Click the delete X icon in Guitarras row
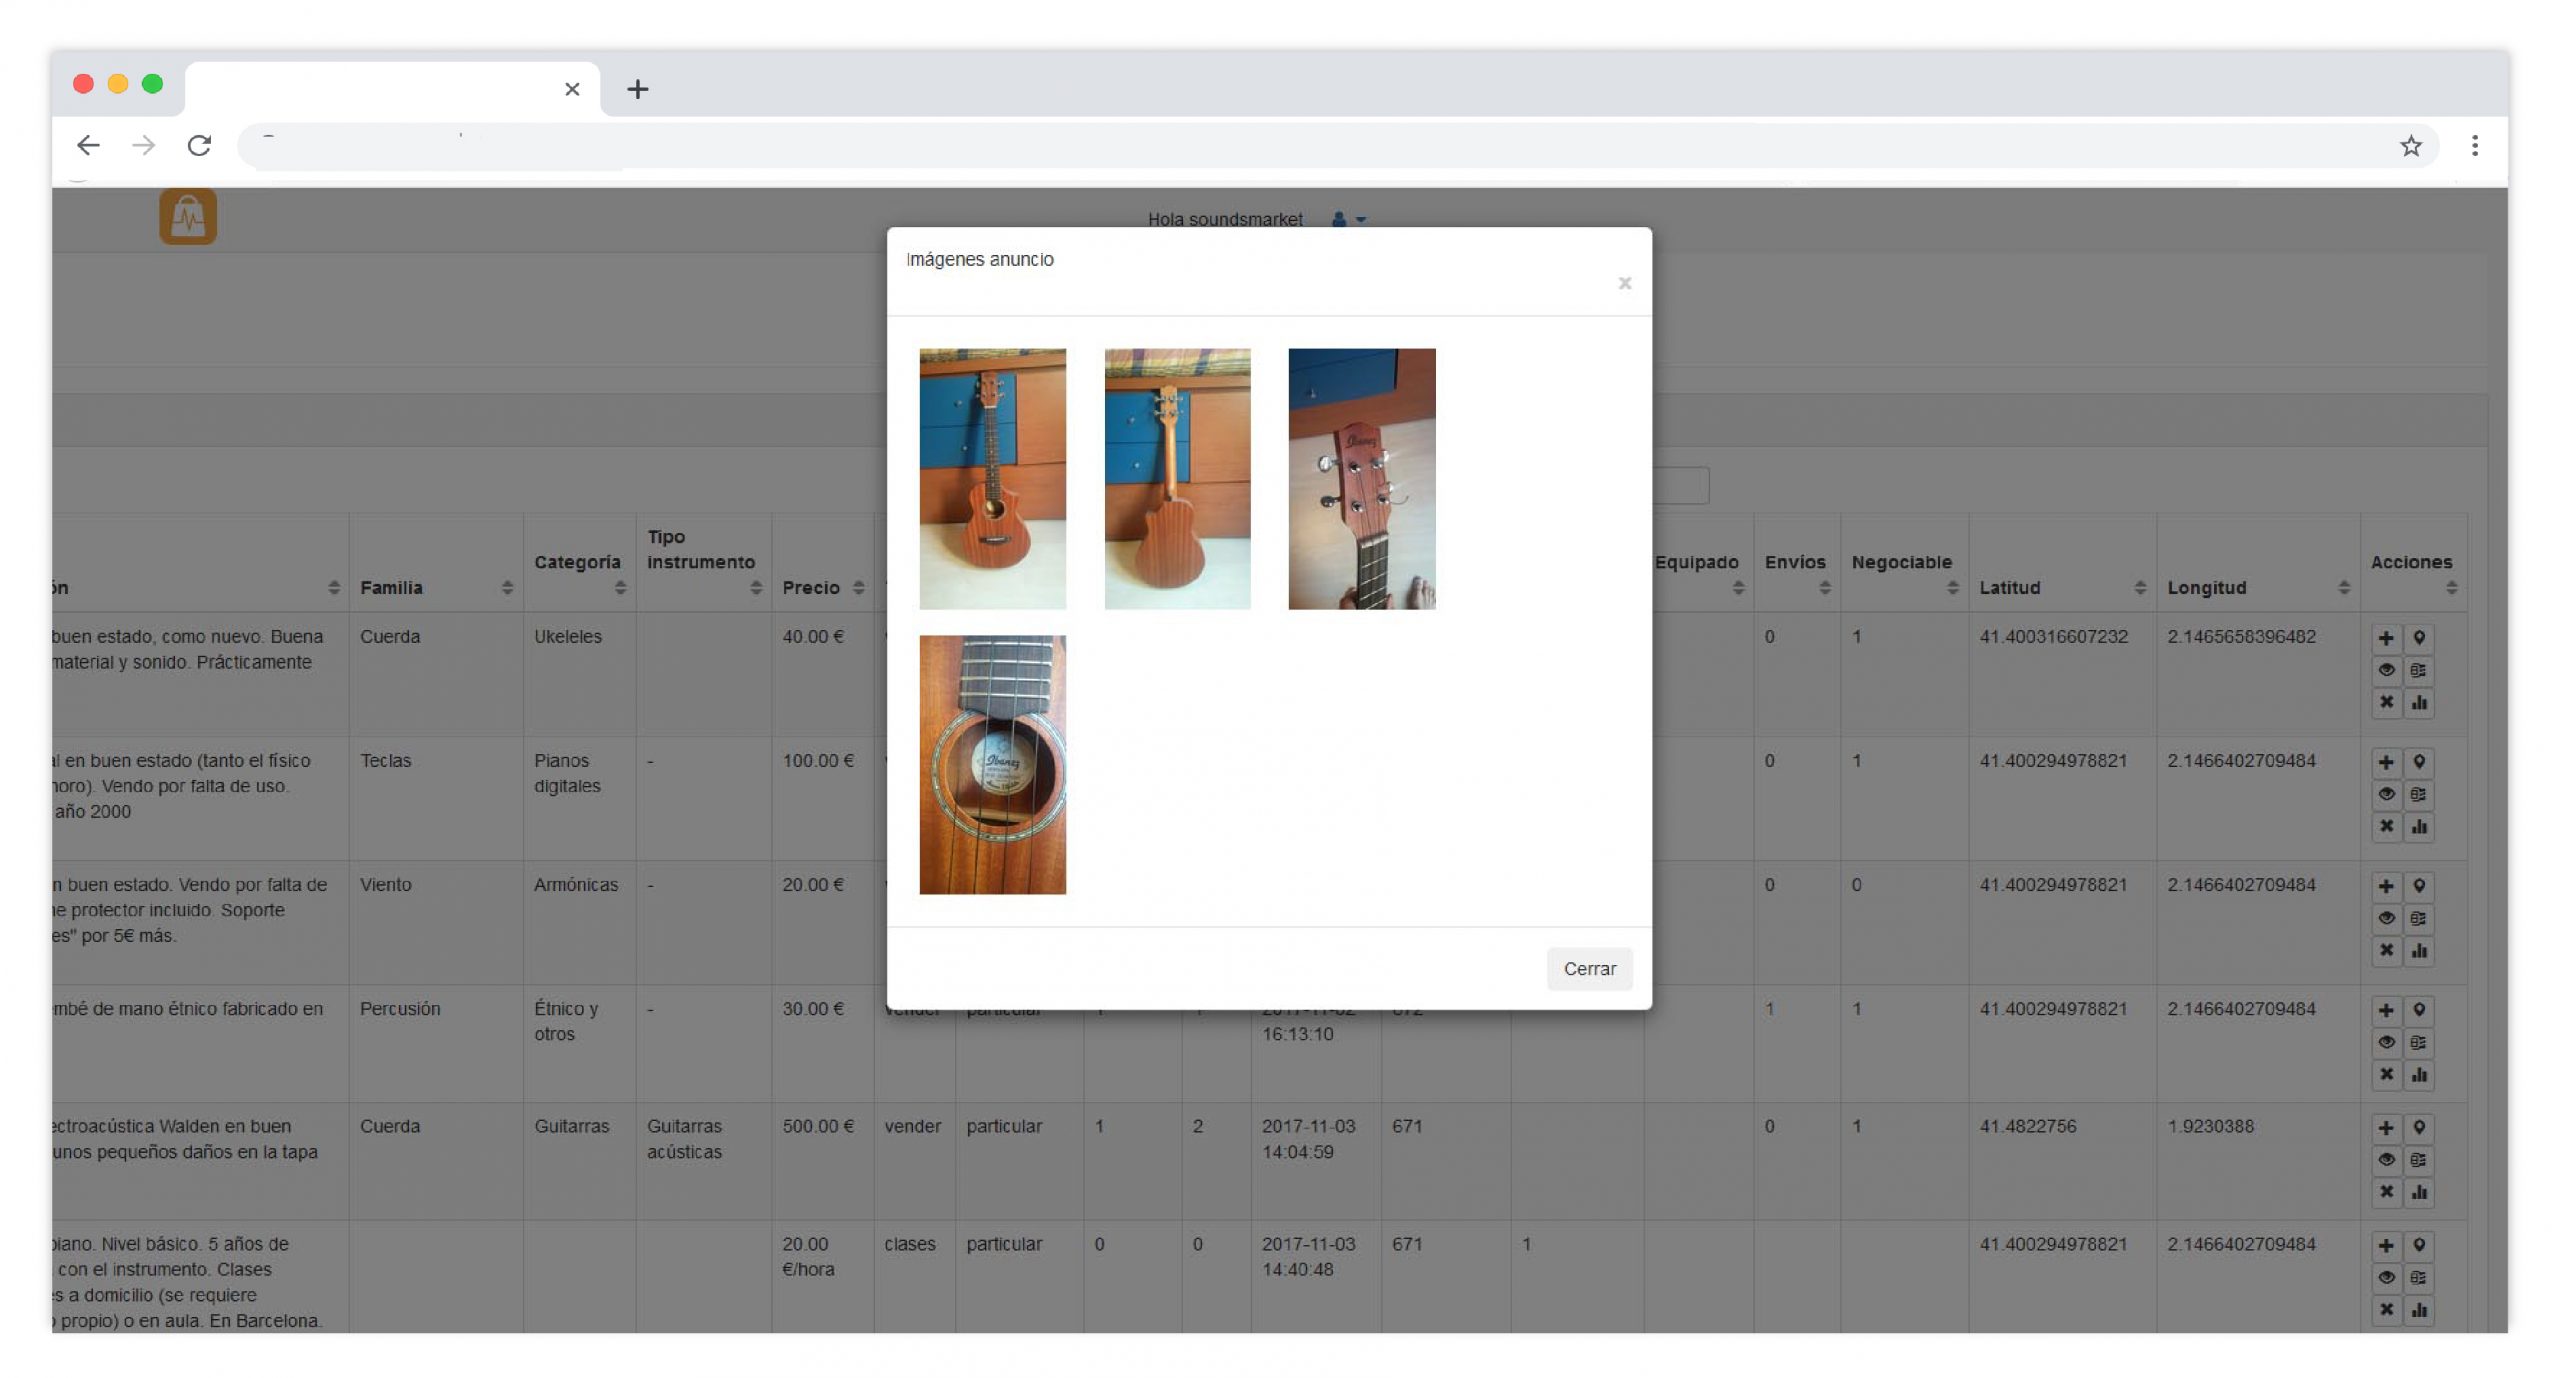The height and width of the screenshot is (1378, 2560). (x=2385, y=1191)
